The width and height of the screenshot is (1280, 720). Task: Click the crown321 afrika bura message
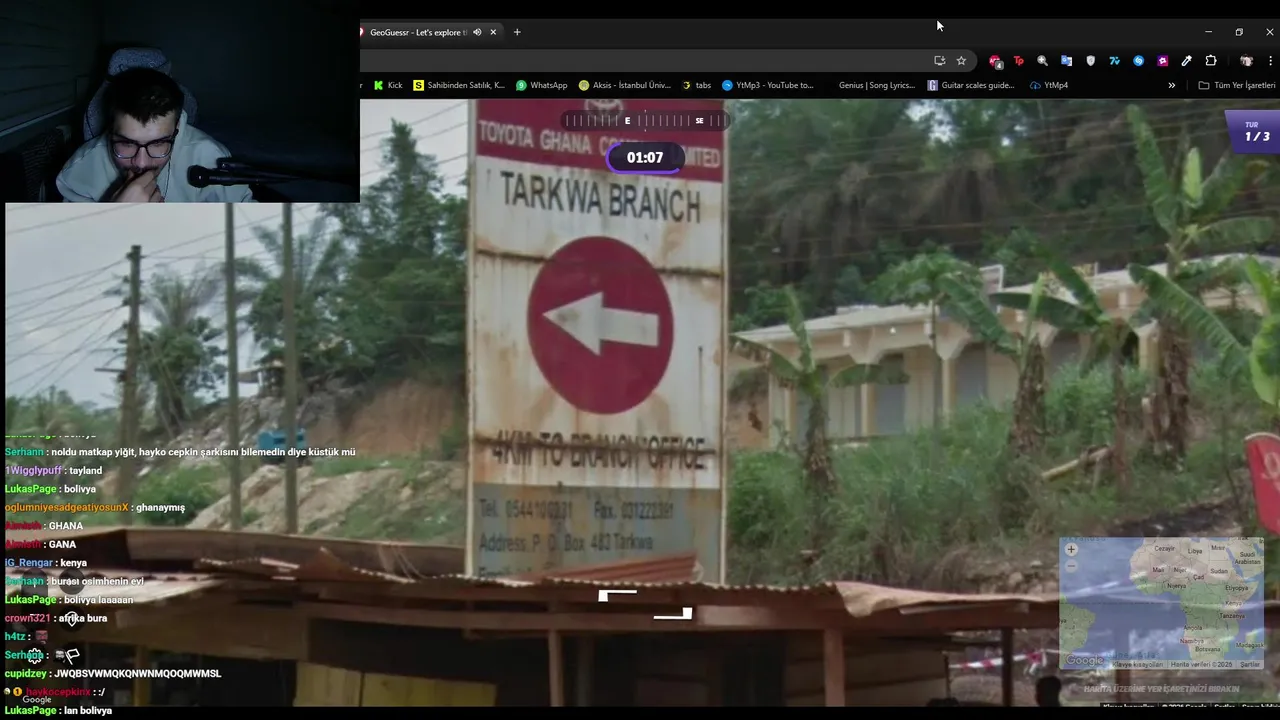coord(56,618)
